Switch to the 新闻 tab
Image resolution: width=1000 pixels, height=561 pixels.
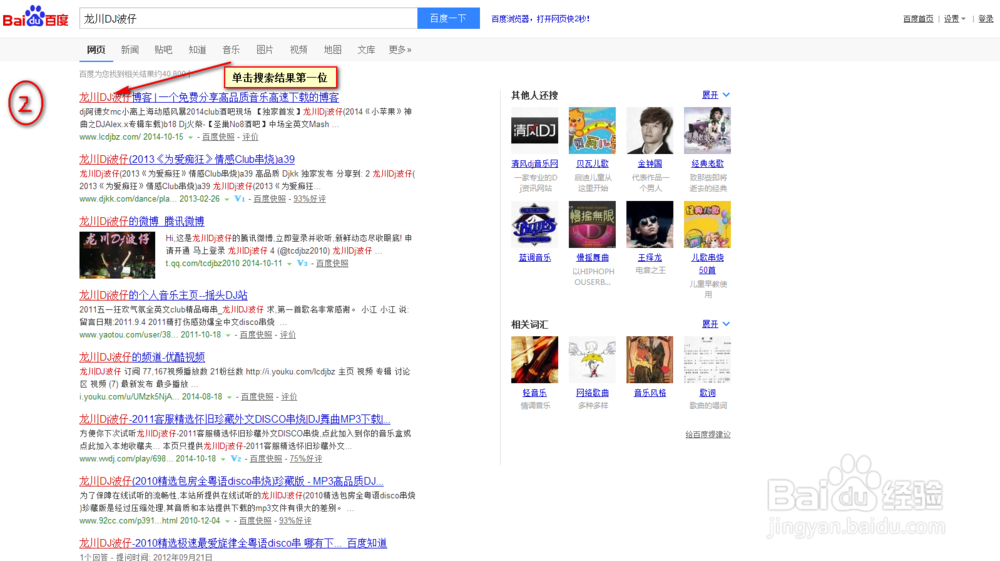(x=129, y=50)
